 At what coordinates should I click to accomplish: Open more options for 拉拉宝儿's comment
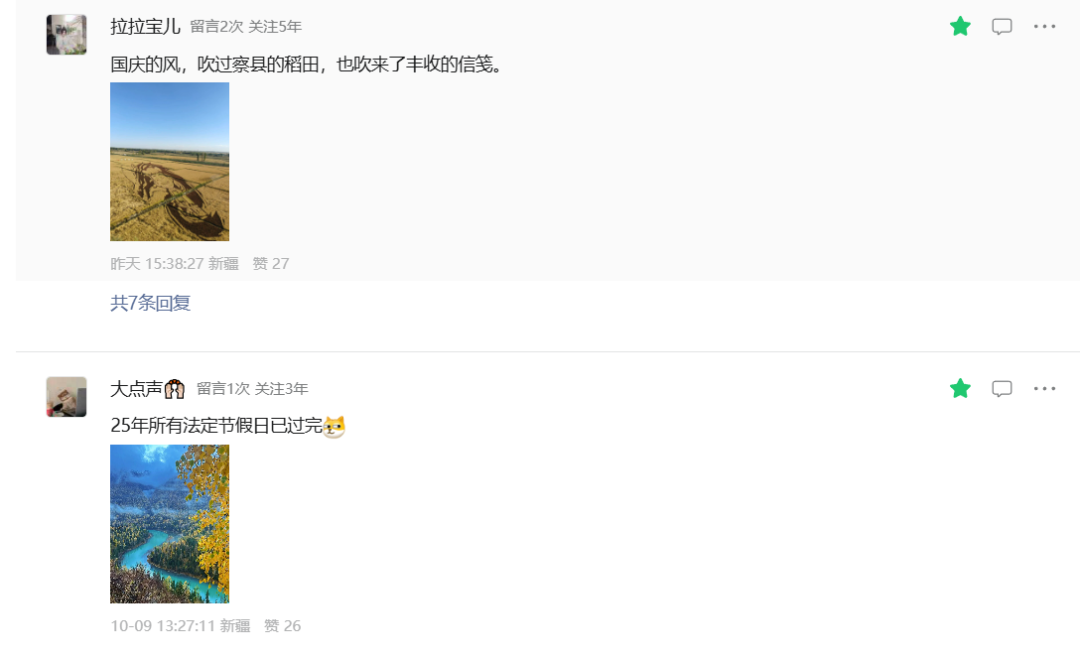click(x=1044, y=26)
